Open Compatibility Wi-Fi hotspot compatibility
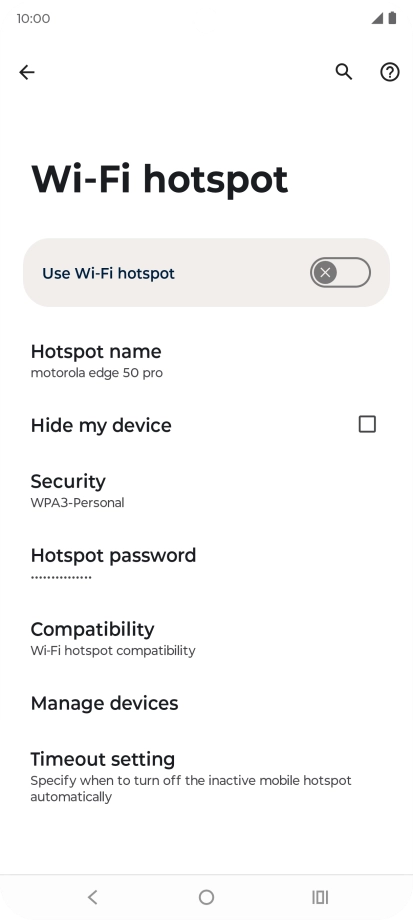Screen dimensions: 413x920 click(x=206, y=638)
